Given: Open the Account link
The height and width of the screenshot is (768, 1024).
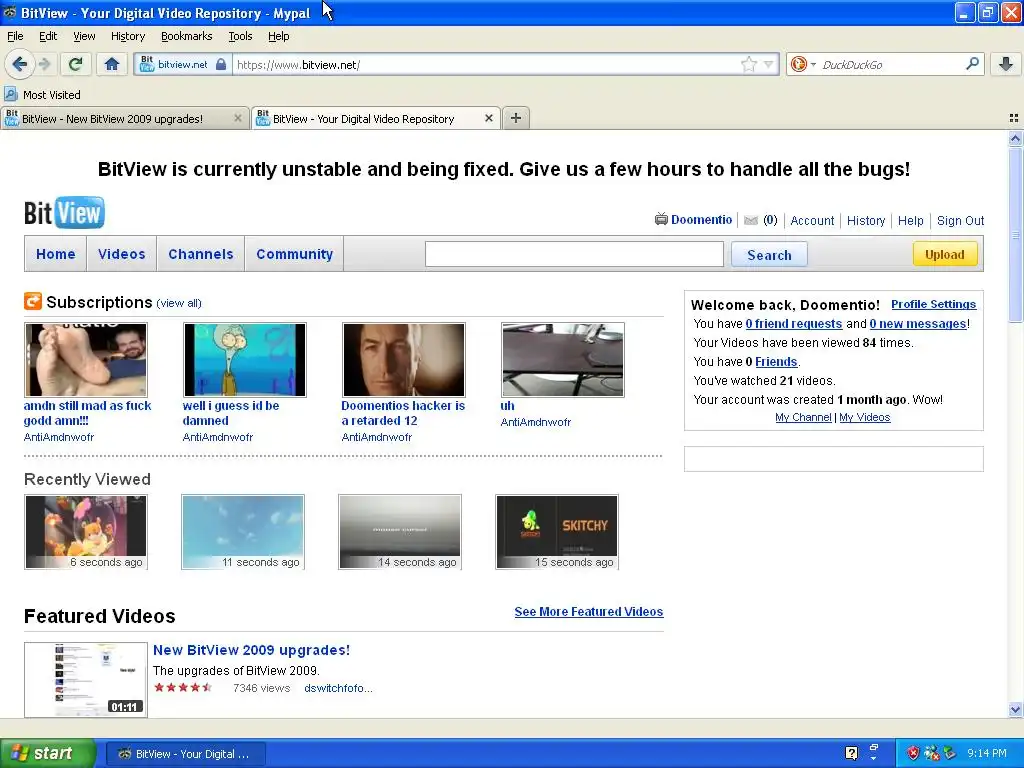Looking at the screenshot, I should coord(812,221).
